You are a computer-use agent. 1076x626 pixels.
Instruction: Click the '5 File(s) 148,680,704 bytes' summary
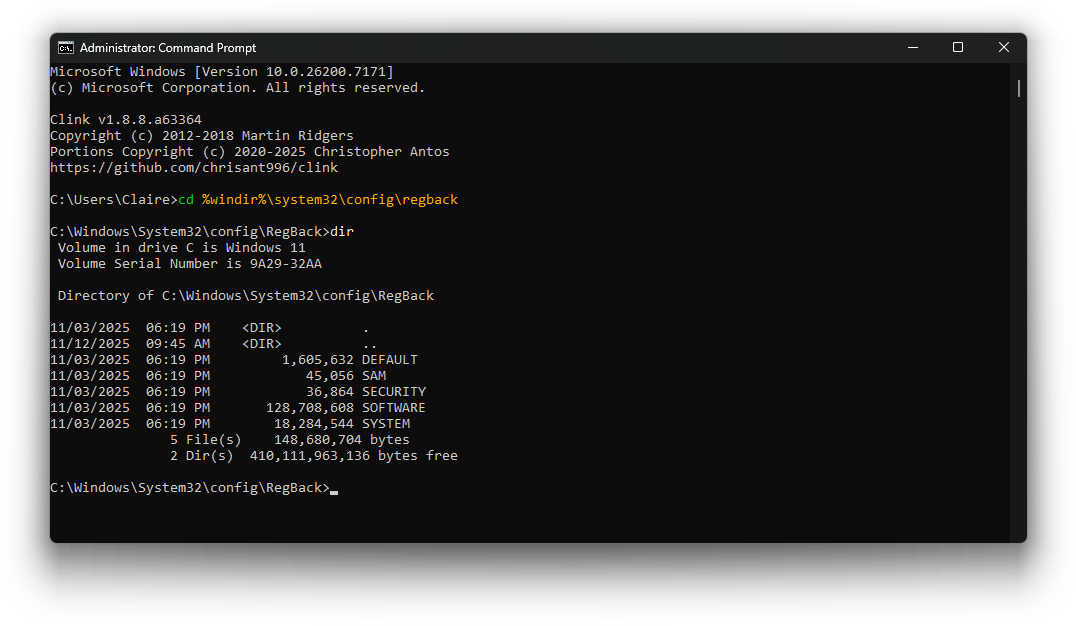point(290,440)
